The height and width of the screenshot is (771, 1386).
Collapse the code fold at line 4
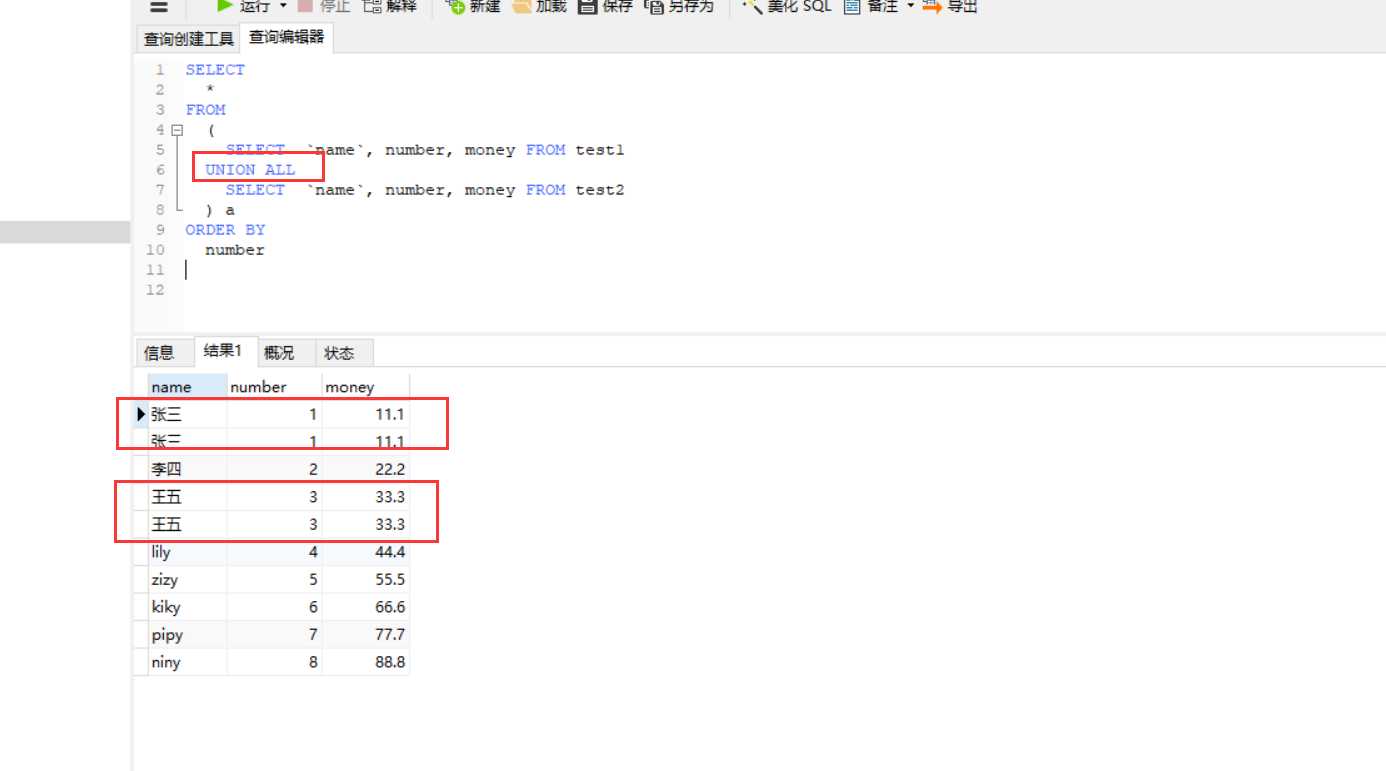[177, 130]
